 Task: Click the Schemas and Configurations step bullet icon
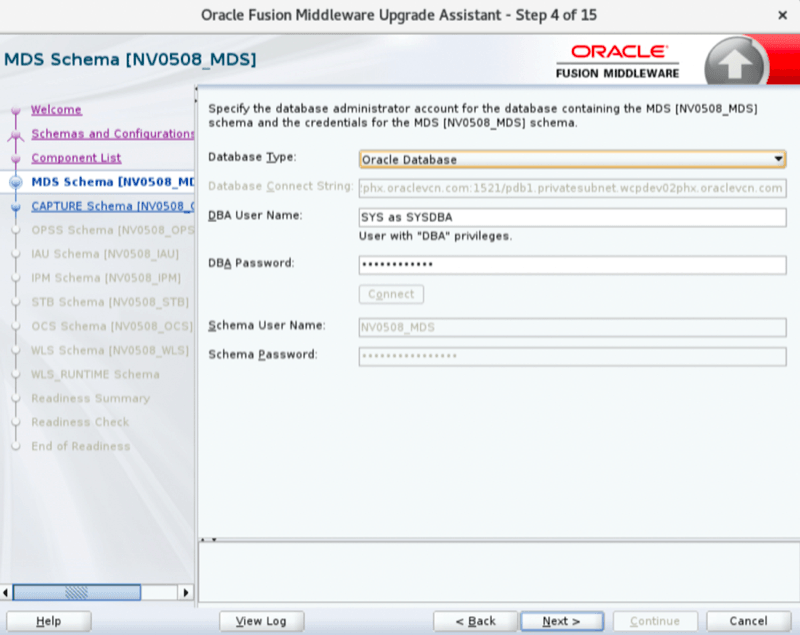pos(16,135)
